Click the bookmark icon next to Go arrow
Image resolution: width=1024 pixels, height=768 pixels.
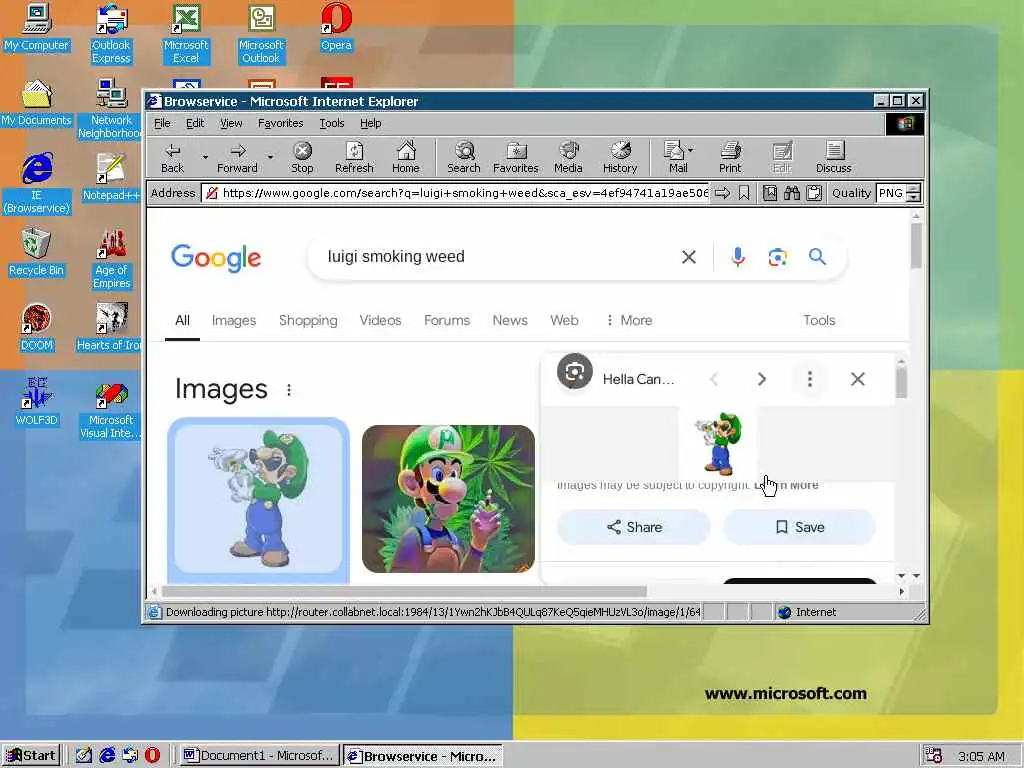(744, 193)
